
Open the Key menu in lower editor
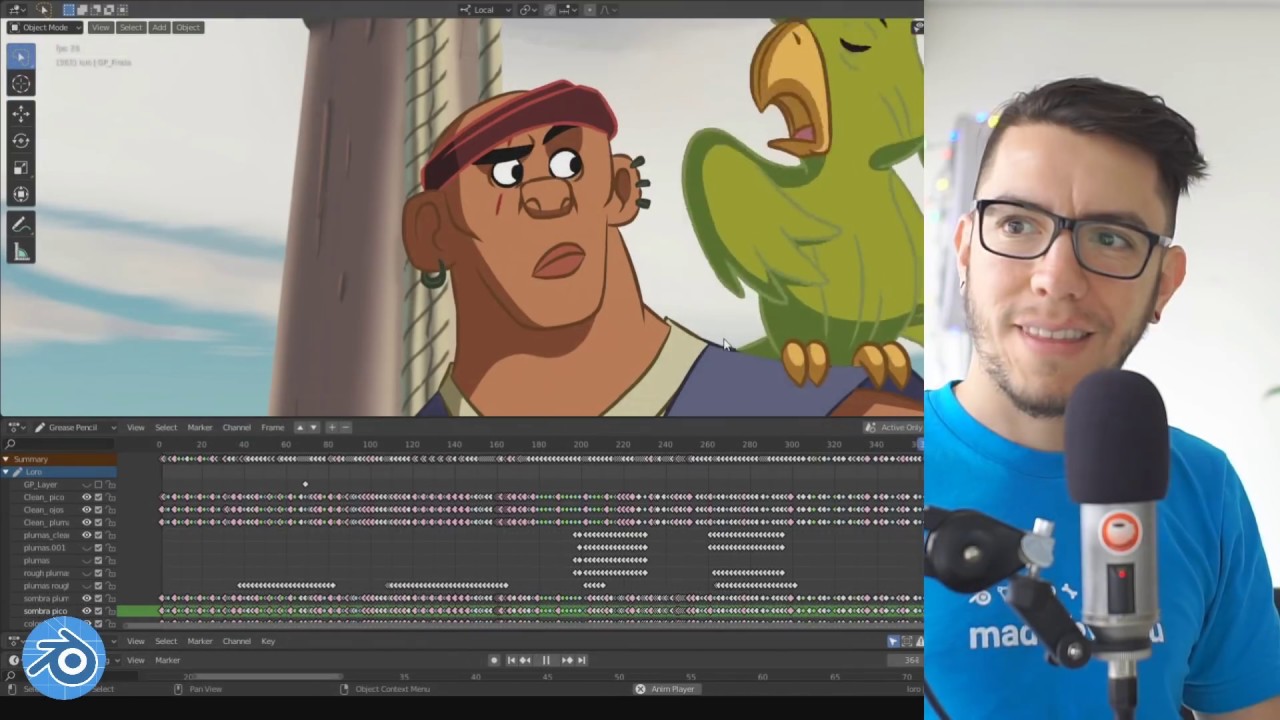coord(268,641)
